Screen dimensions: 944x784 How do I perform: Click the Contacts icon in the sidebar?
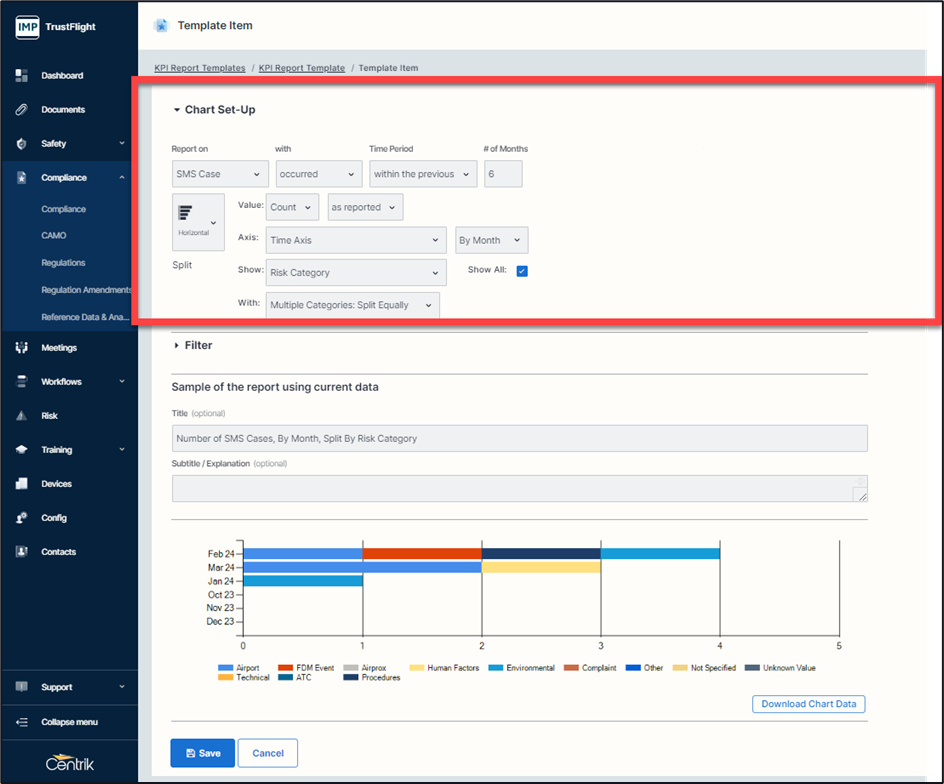click(x=21, y=552)
